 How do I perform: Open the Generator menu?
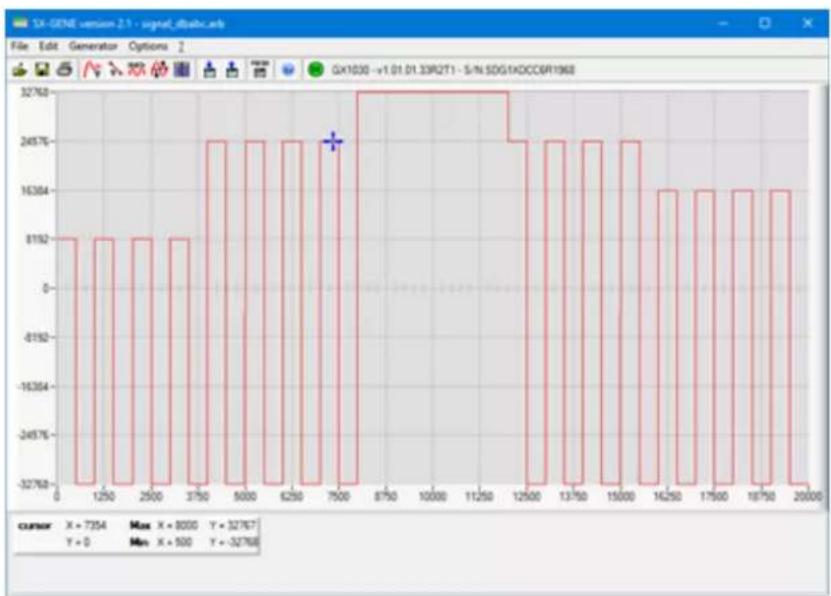click(x=93, y=46)
